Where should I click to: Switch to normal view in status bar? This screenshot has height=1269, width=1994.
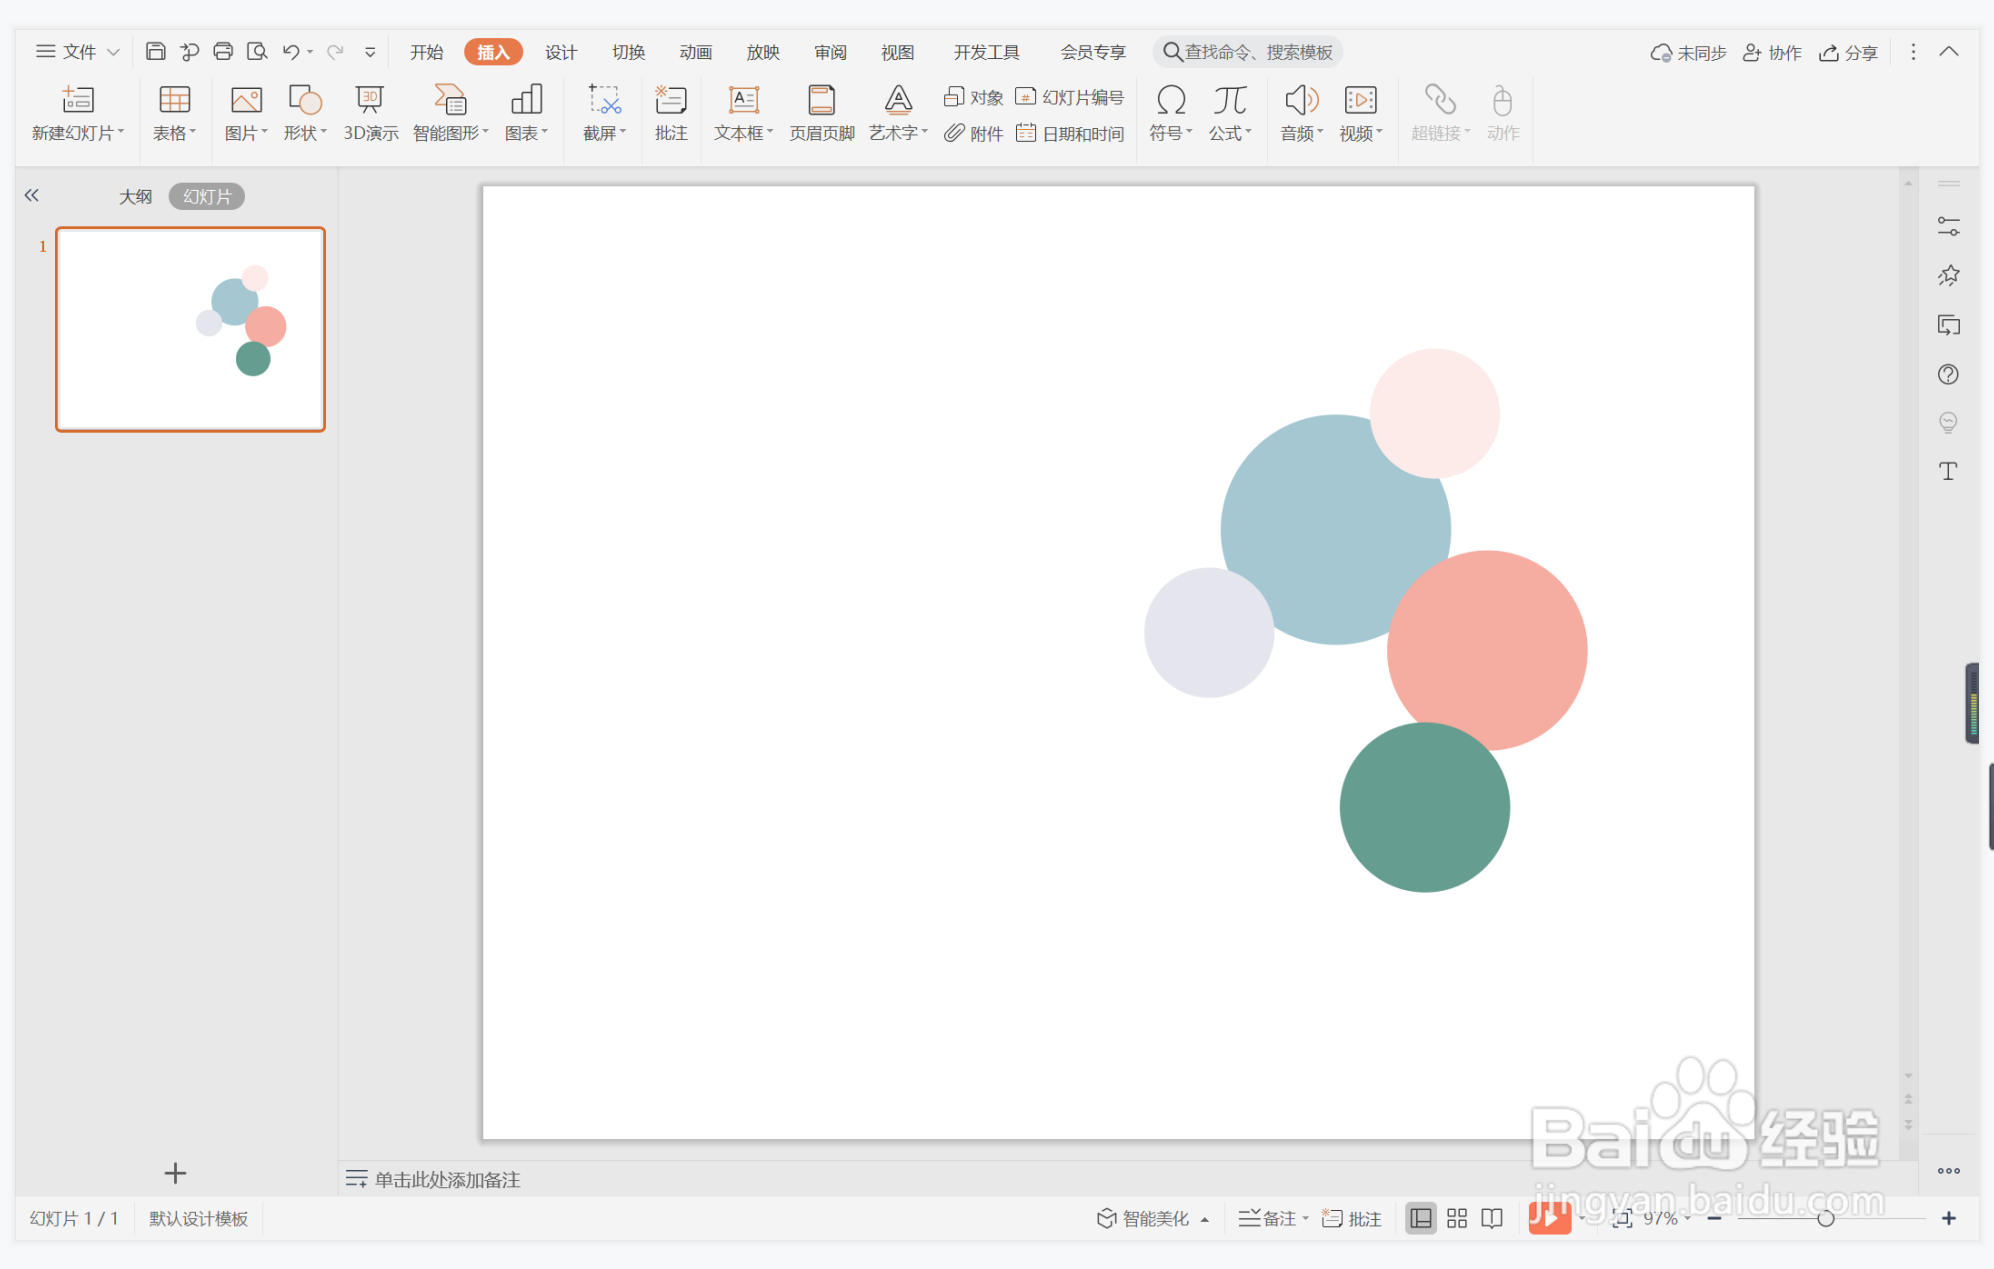tap(1420, 1218)
